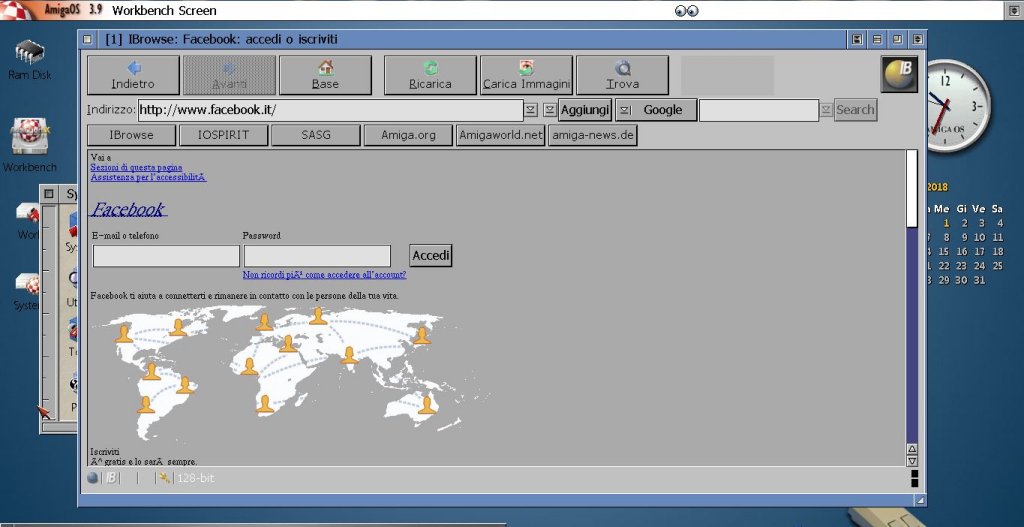Click the Indietro back button

click(133, 75)
